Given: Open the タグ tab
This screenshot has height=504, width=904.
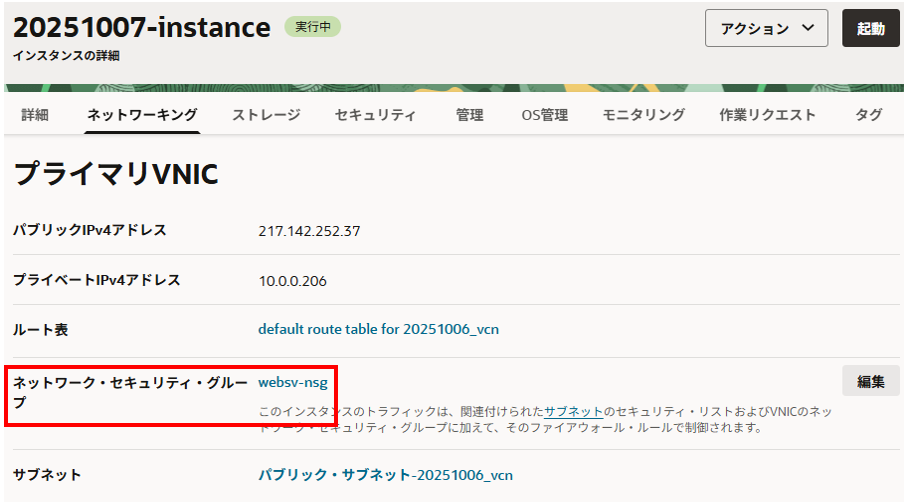Looking at the screenshot, I should tap(868, 115).
